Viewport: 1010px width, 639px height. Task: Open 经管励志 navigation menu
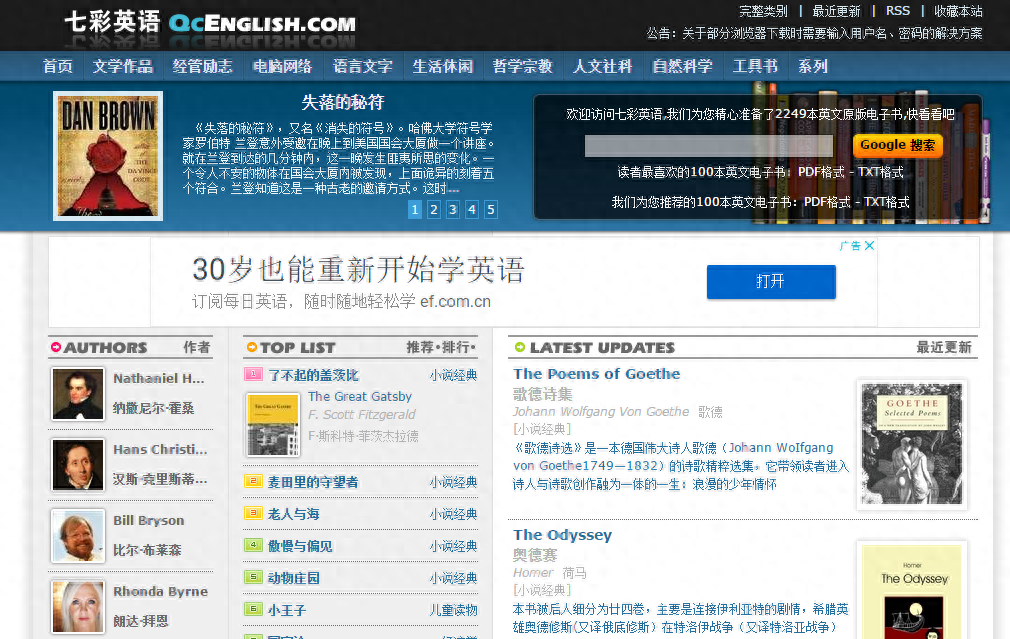(x=202, y=66)
